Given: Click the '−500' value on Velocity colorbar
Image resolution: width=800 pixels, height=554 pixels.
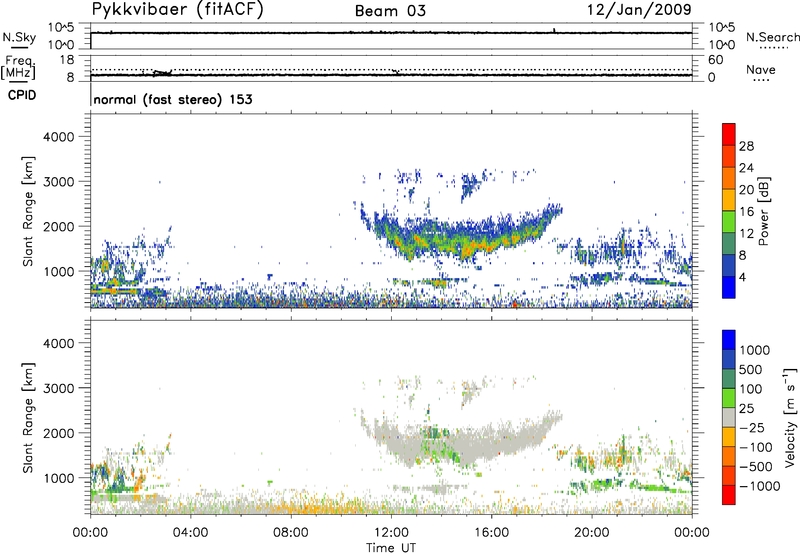Looking at the screenshot, I should pos(756,466).
